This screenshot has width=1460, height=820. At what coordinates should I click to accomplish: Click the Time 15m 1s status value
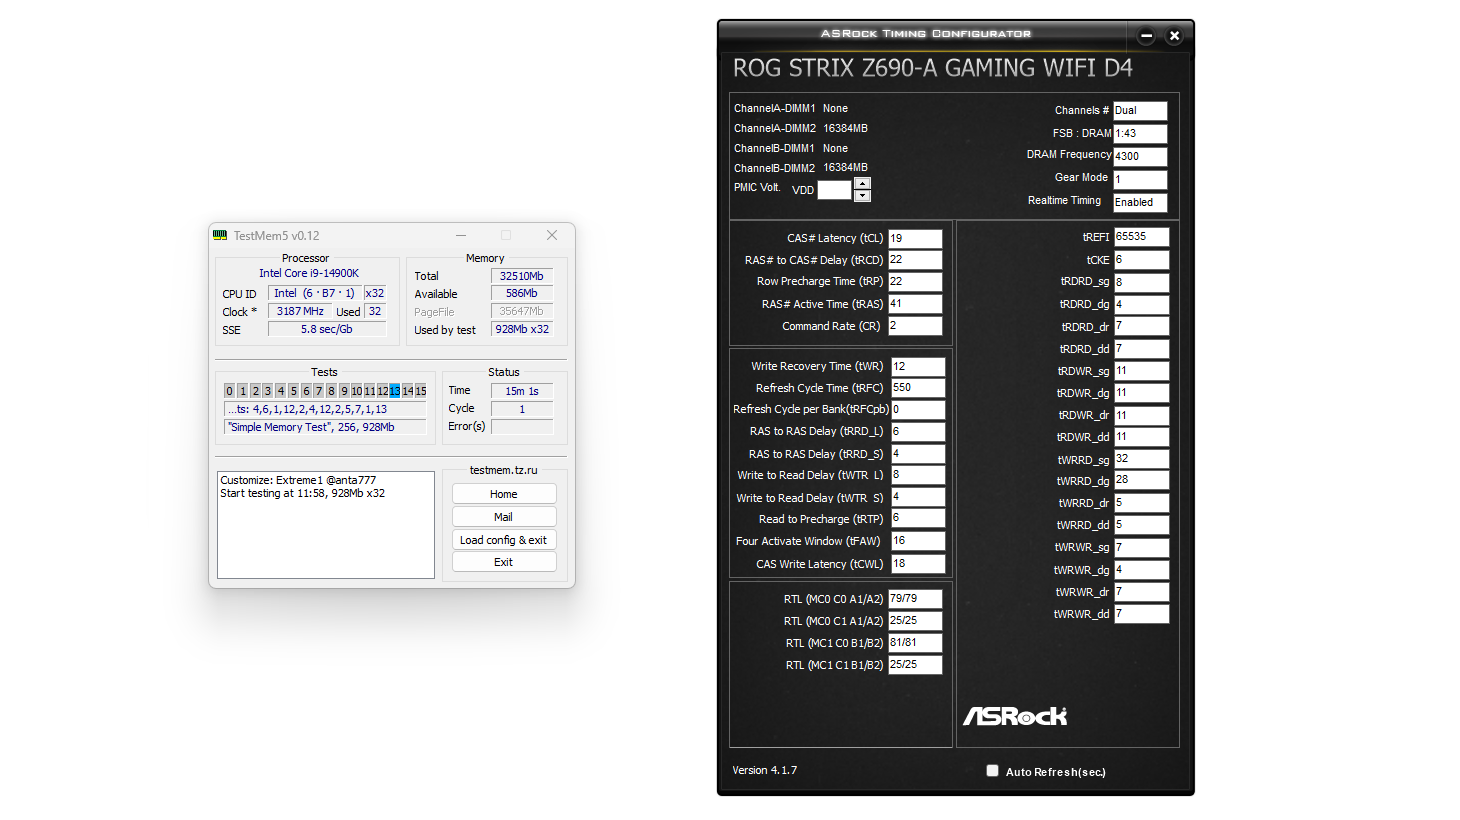point(522,391)
